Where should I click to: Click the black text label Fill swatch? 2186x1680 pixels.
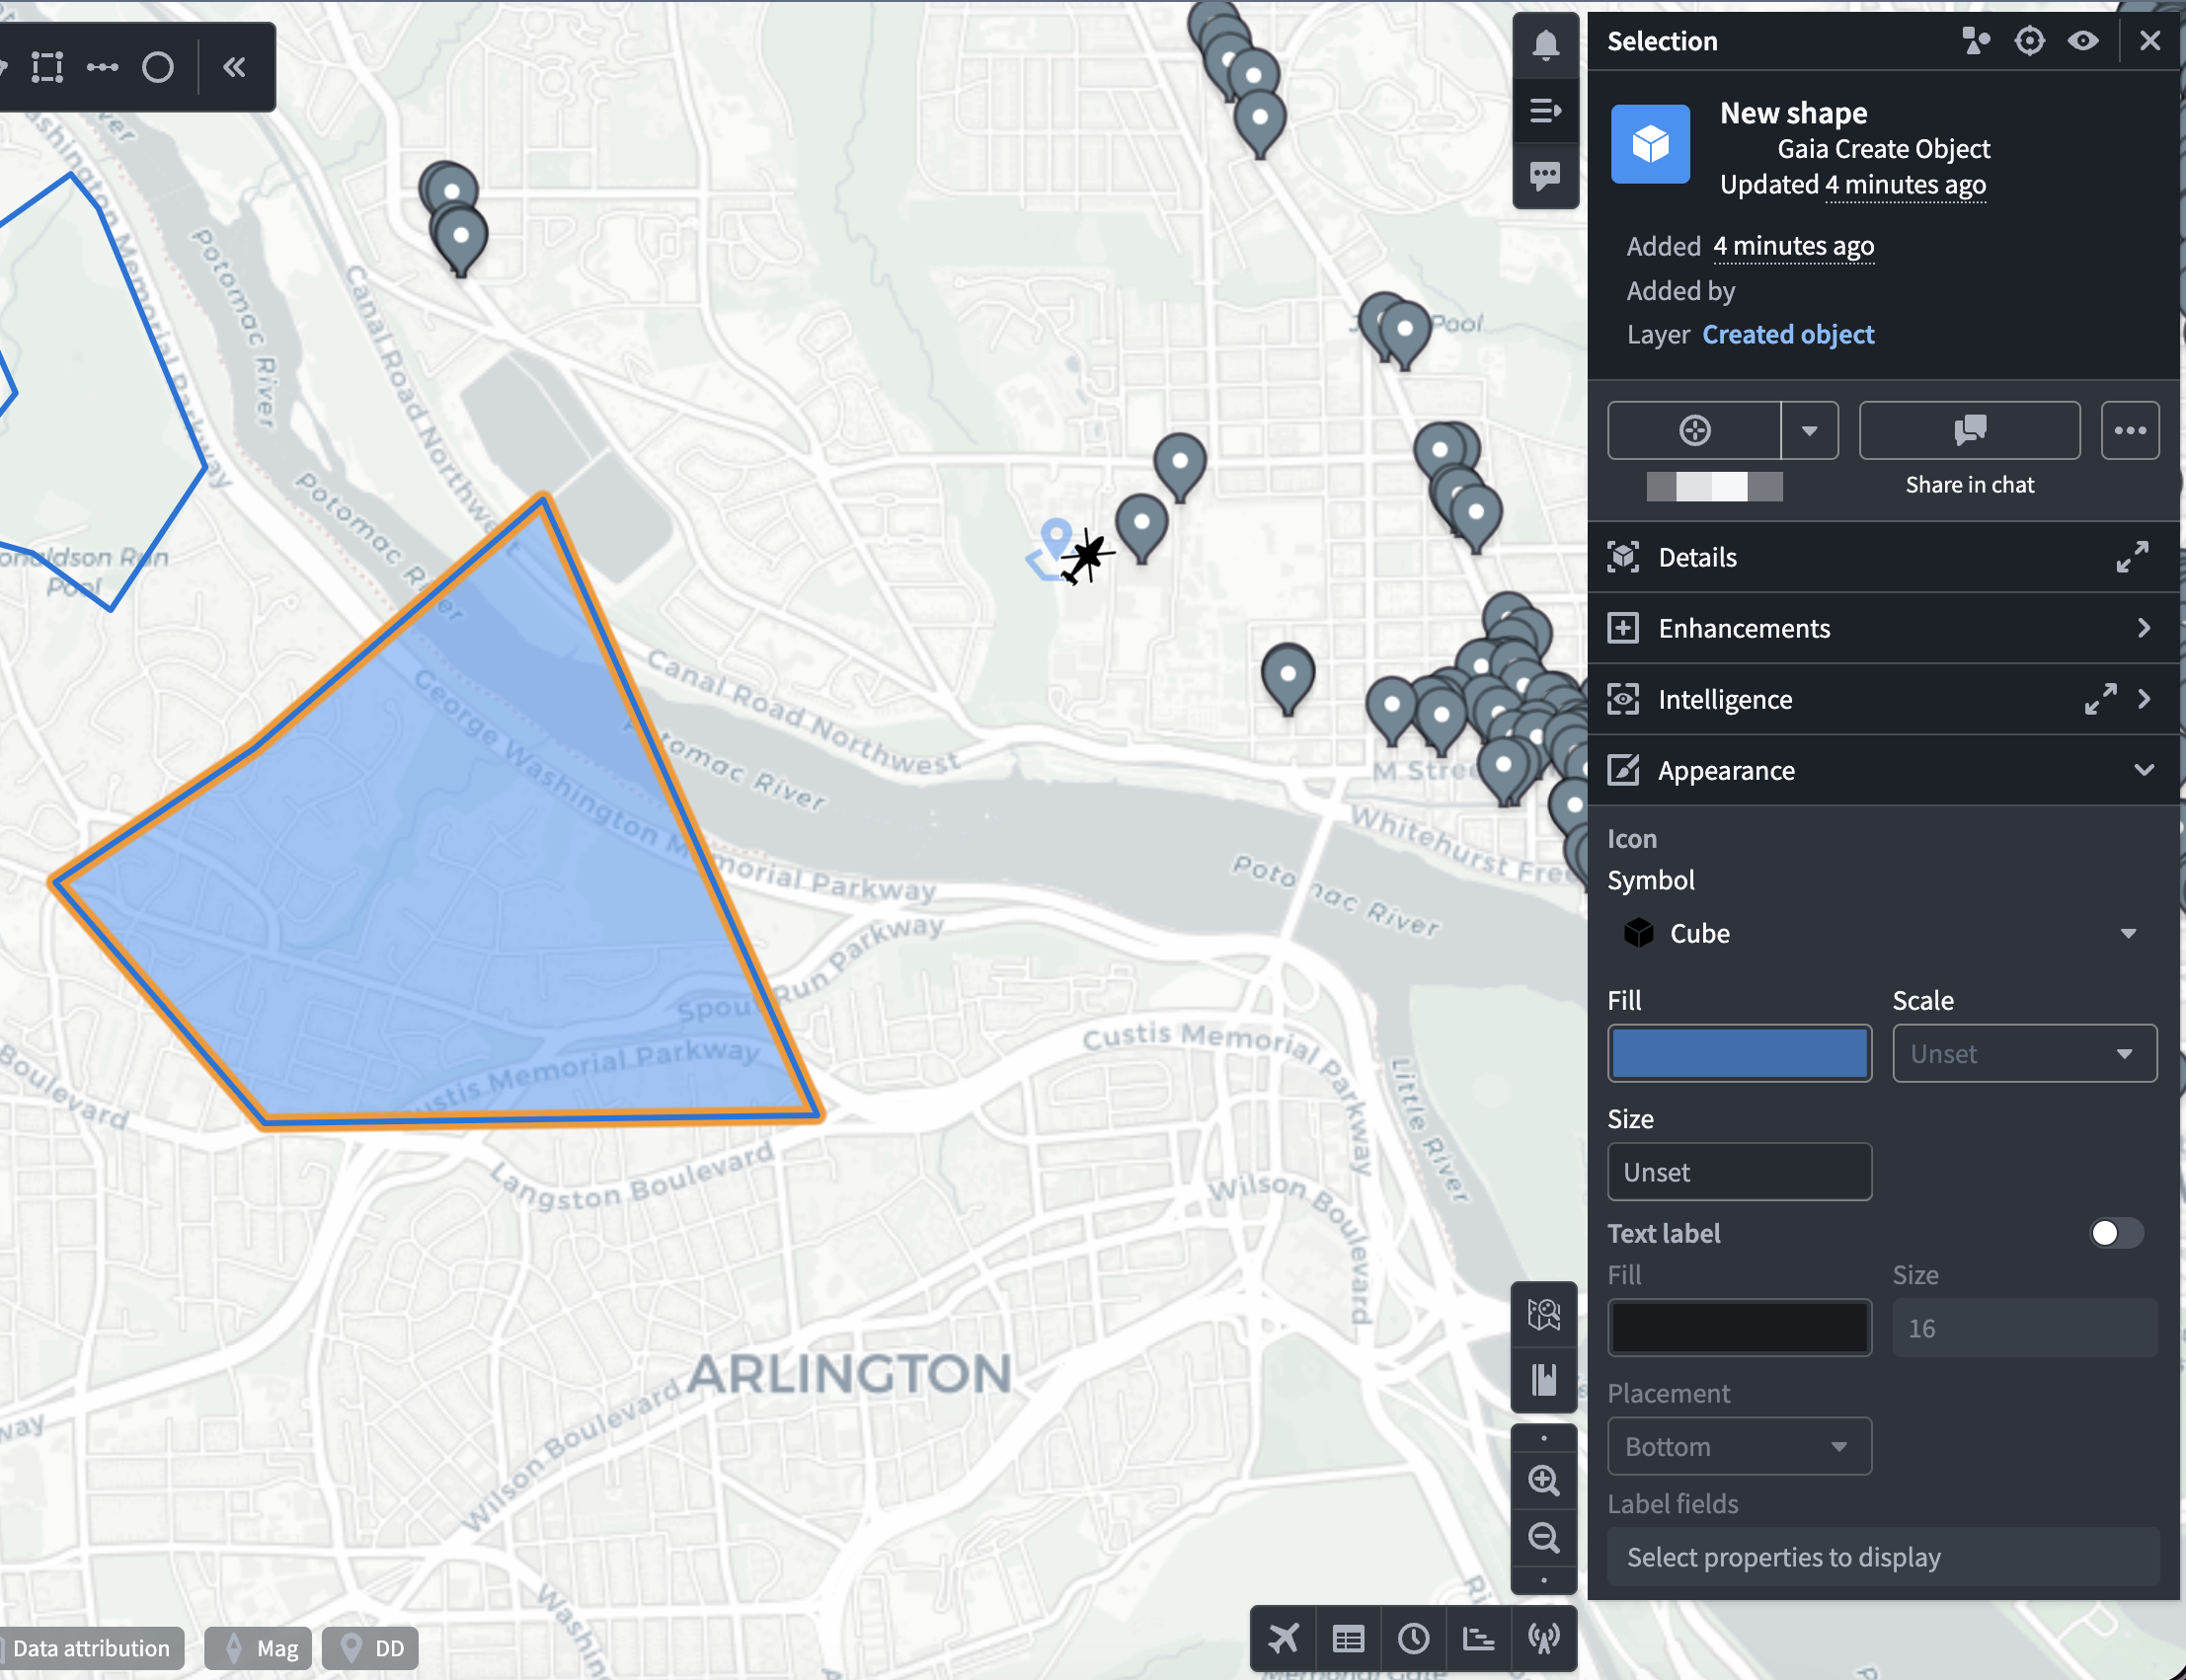point(1739,1328)
